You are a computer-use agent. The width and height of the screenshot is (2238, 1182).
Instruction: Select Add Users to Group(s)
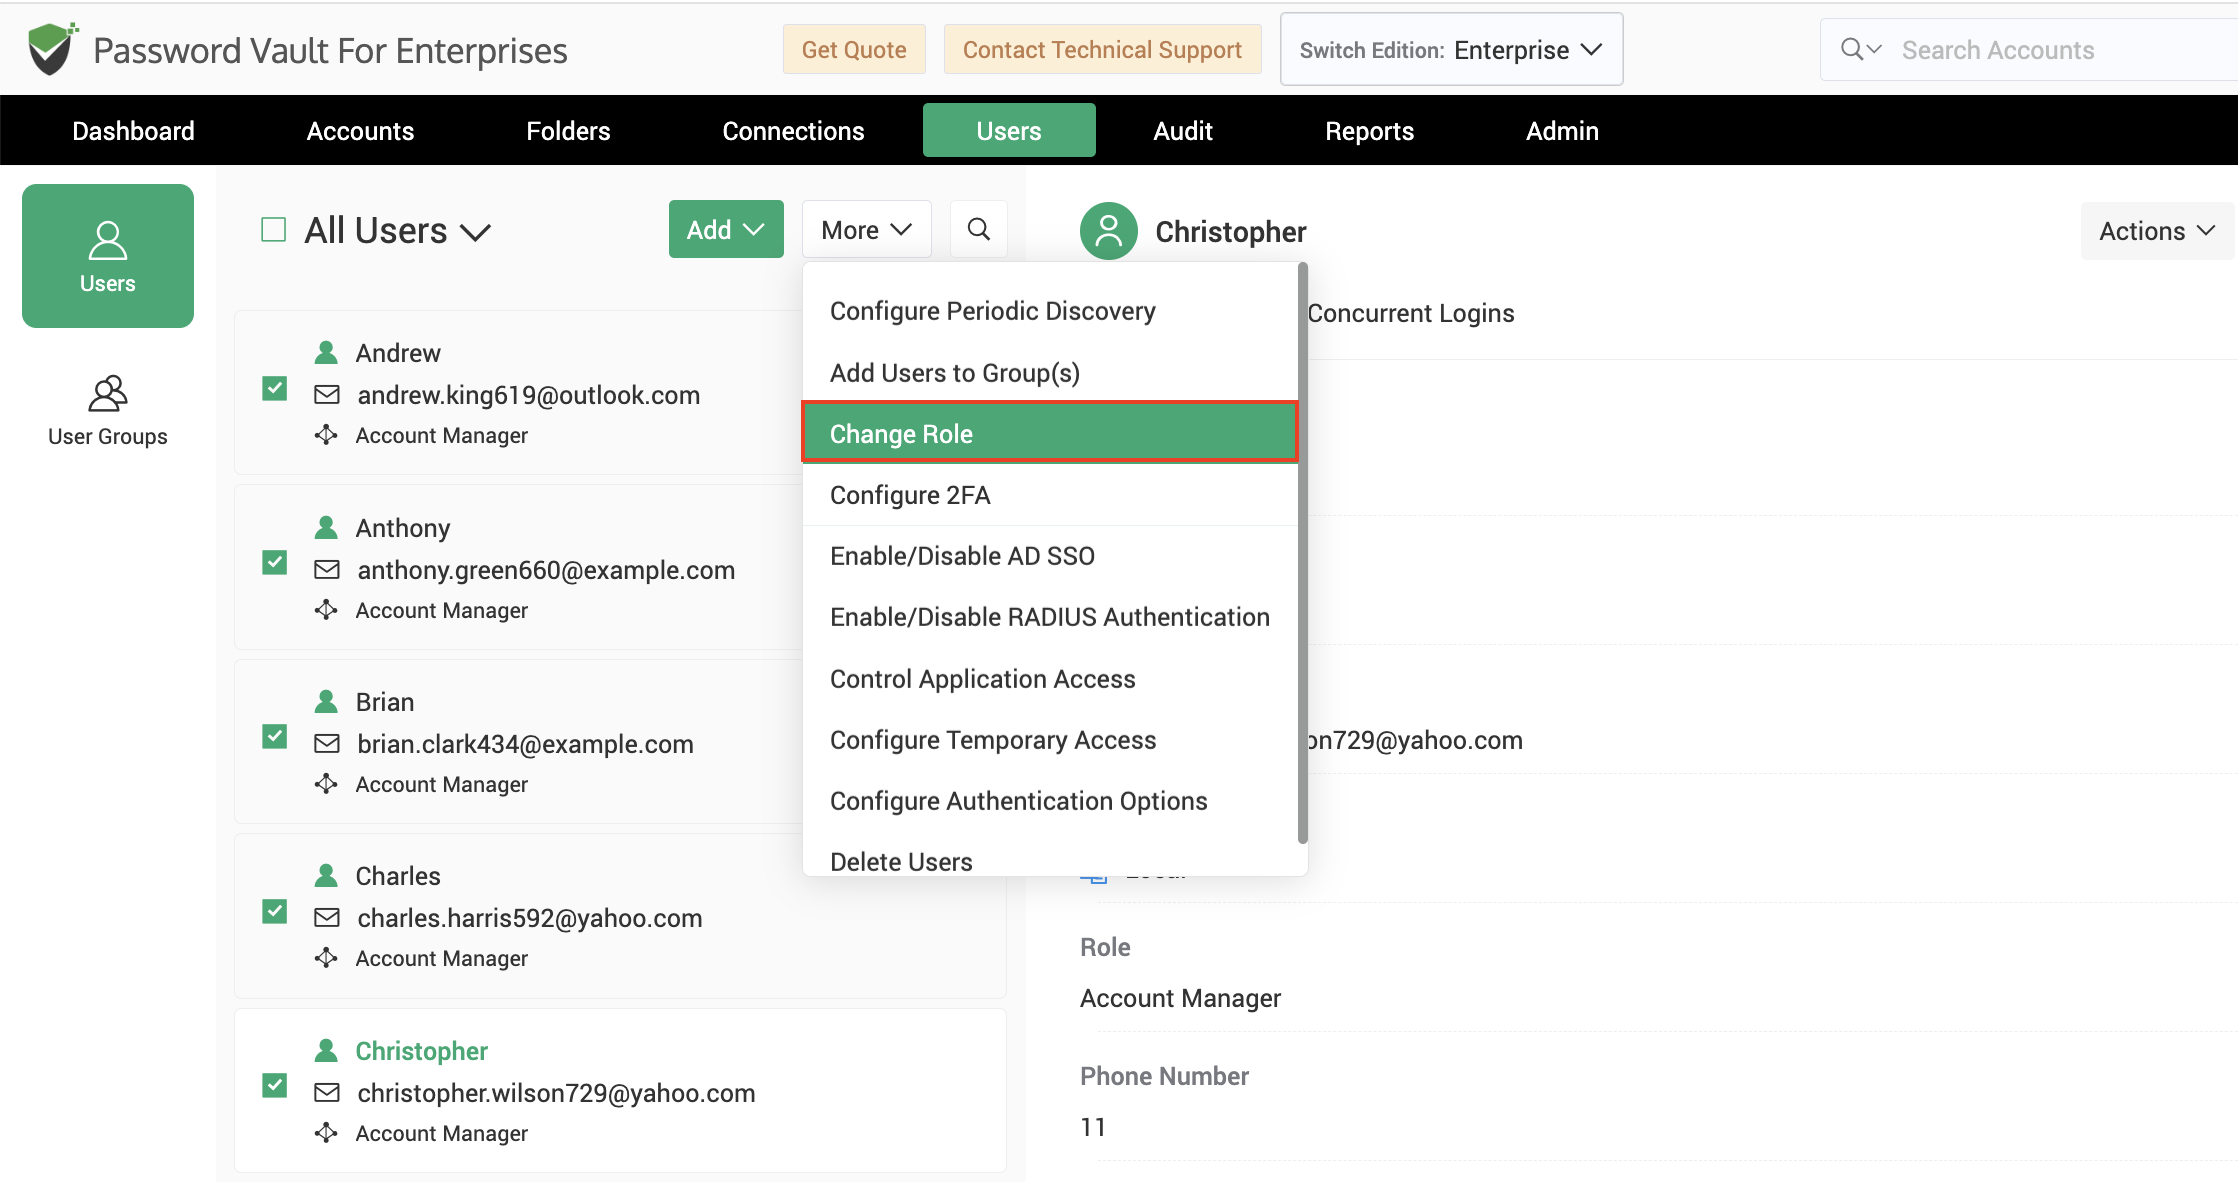click(1050, 373)
